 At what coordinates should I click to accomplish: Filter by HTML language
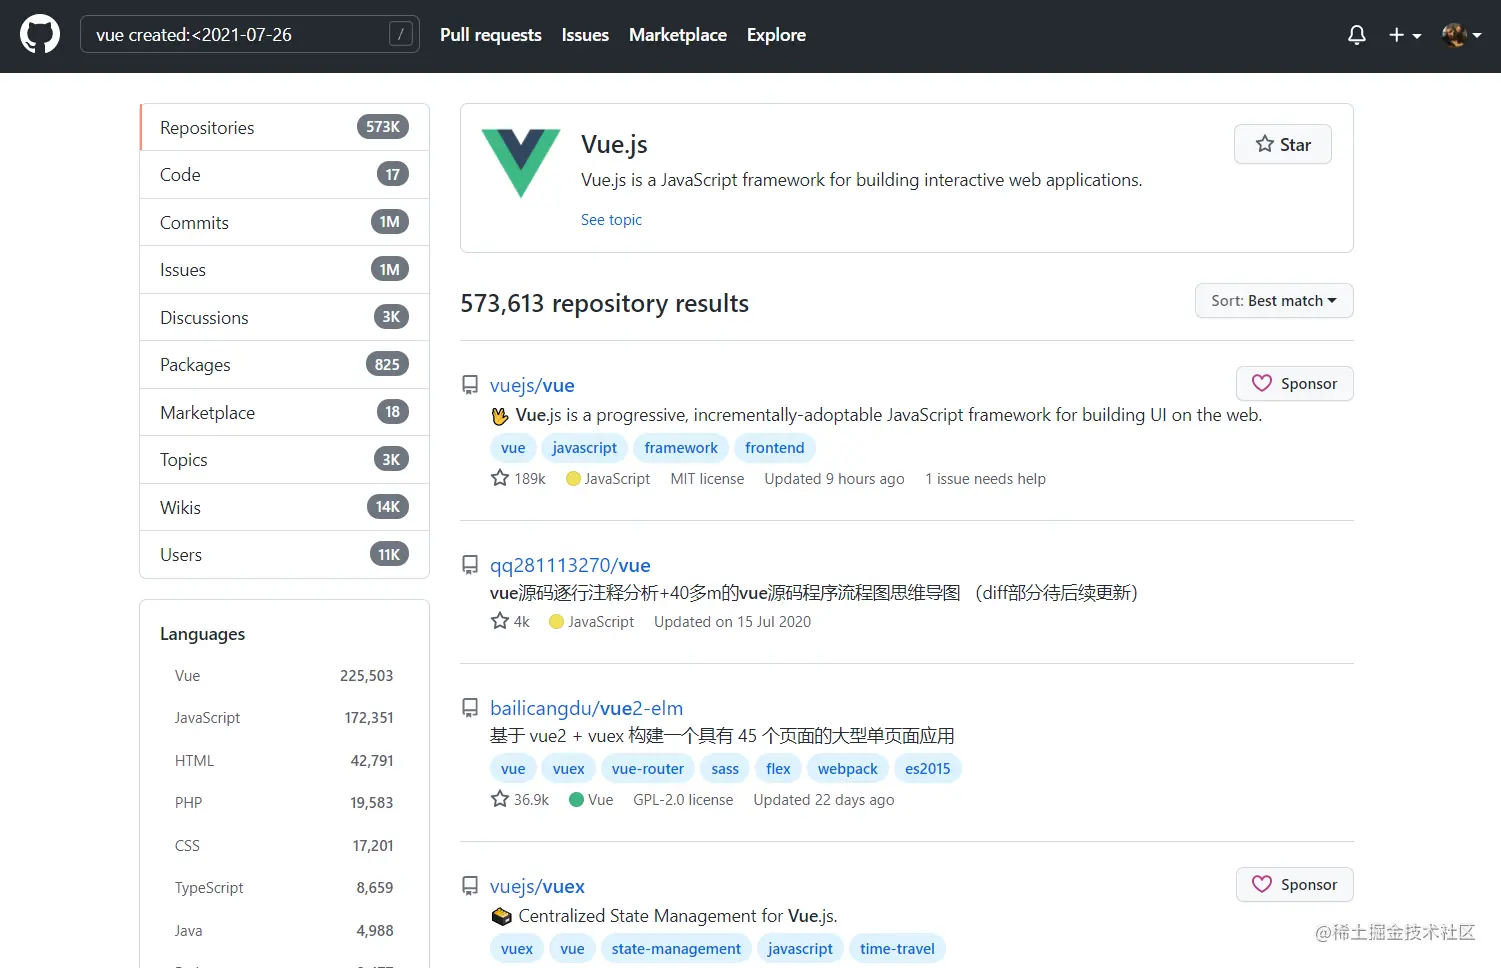(284, 761)
